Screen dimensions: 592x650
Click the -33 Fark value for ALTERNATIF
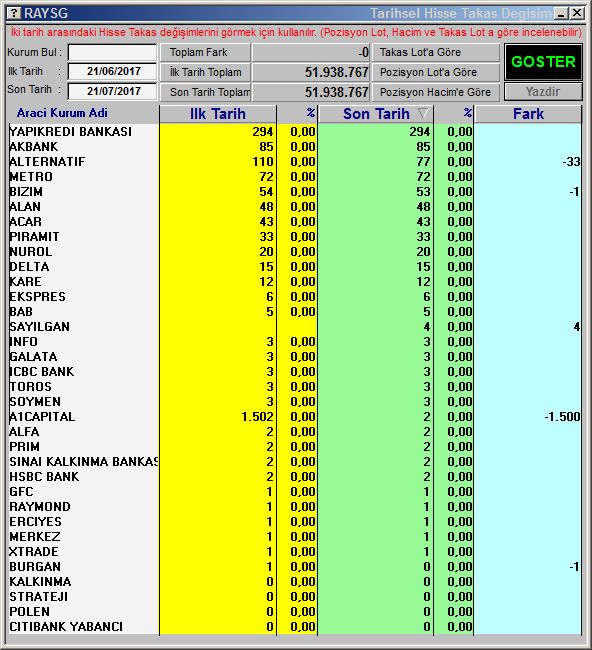coord(572,162)
